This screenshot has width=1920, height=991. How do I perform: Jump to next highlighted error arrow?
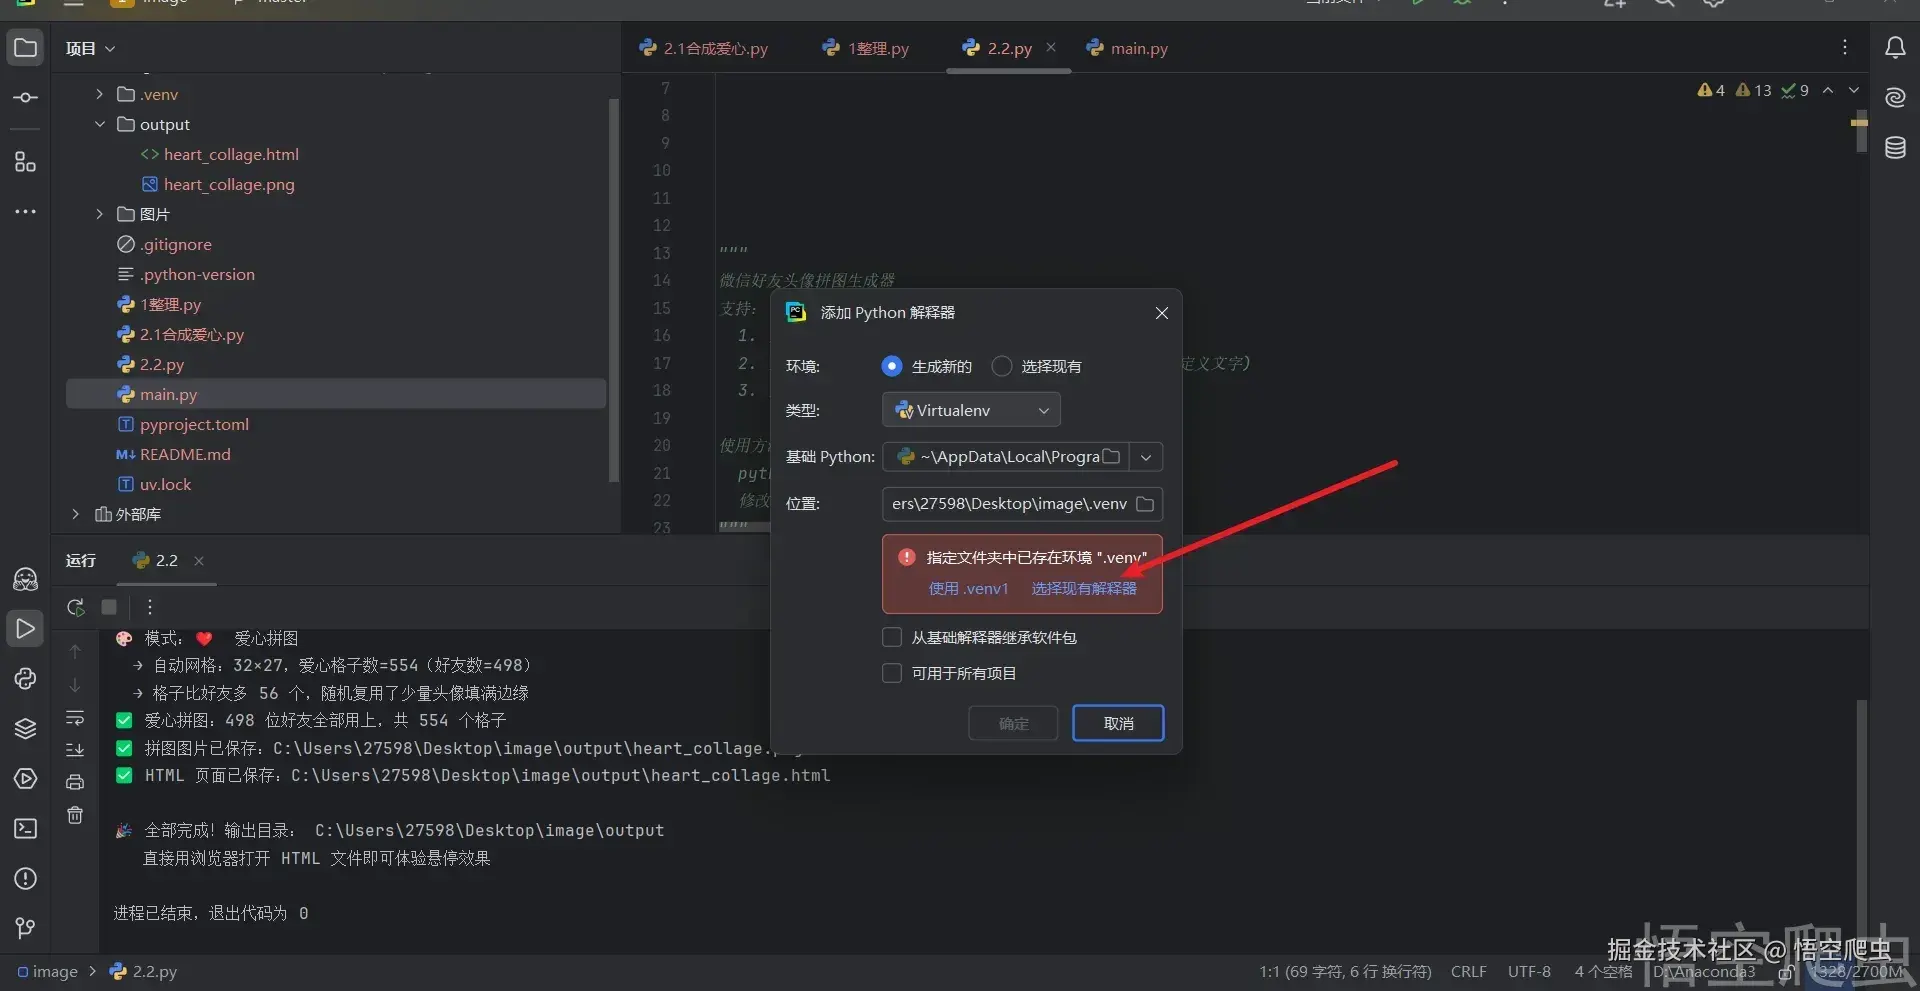tap(1854, 90)
